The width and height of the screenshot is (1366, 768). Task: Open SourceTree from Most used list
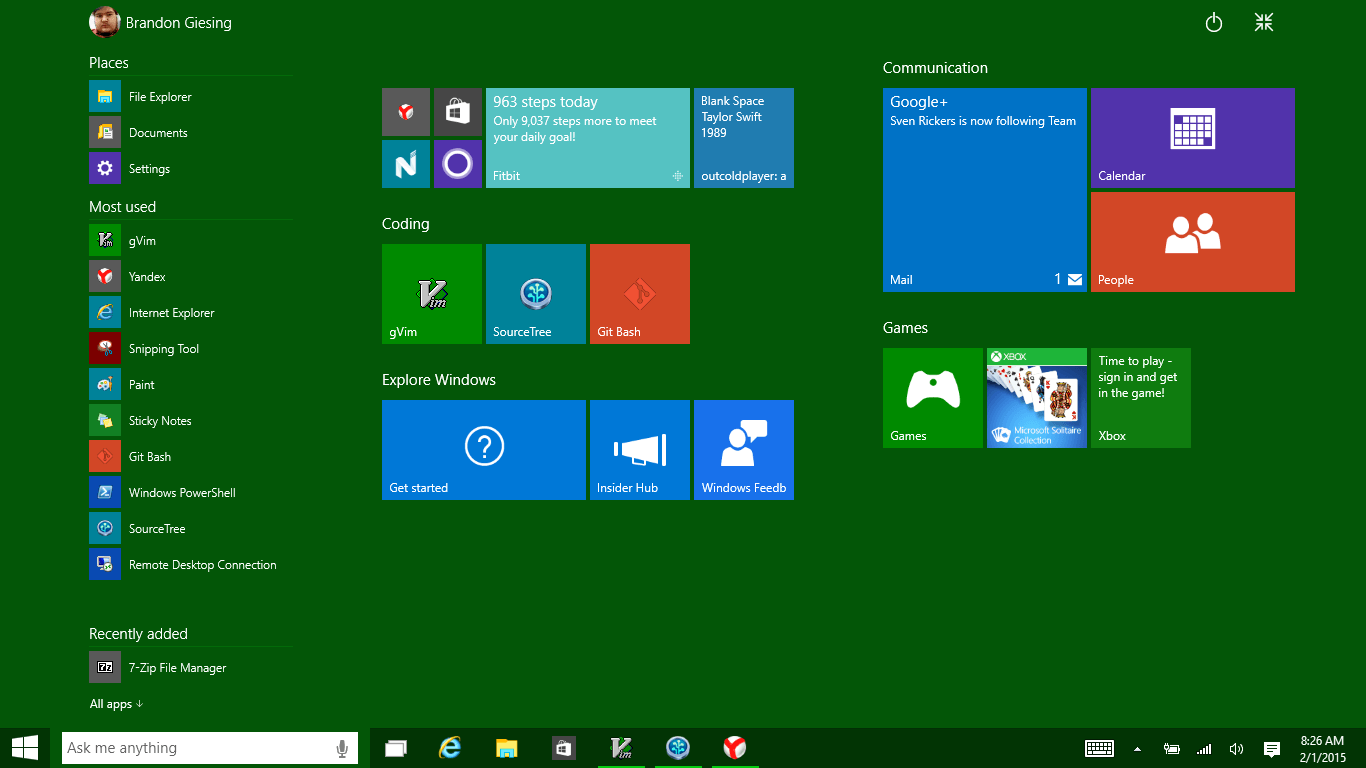191,529
